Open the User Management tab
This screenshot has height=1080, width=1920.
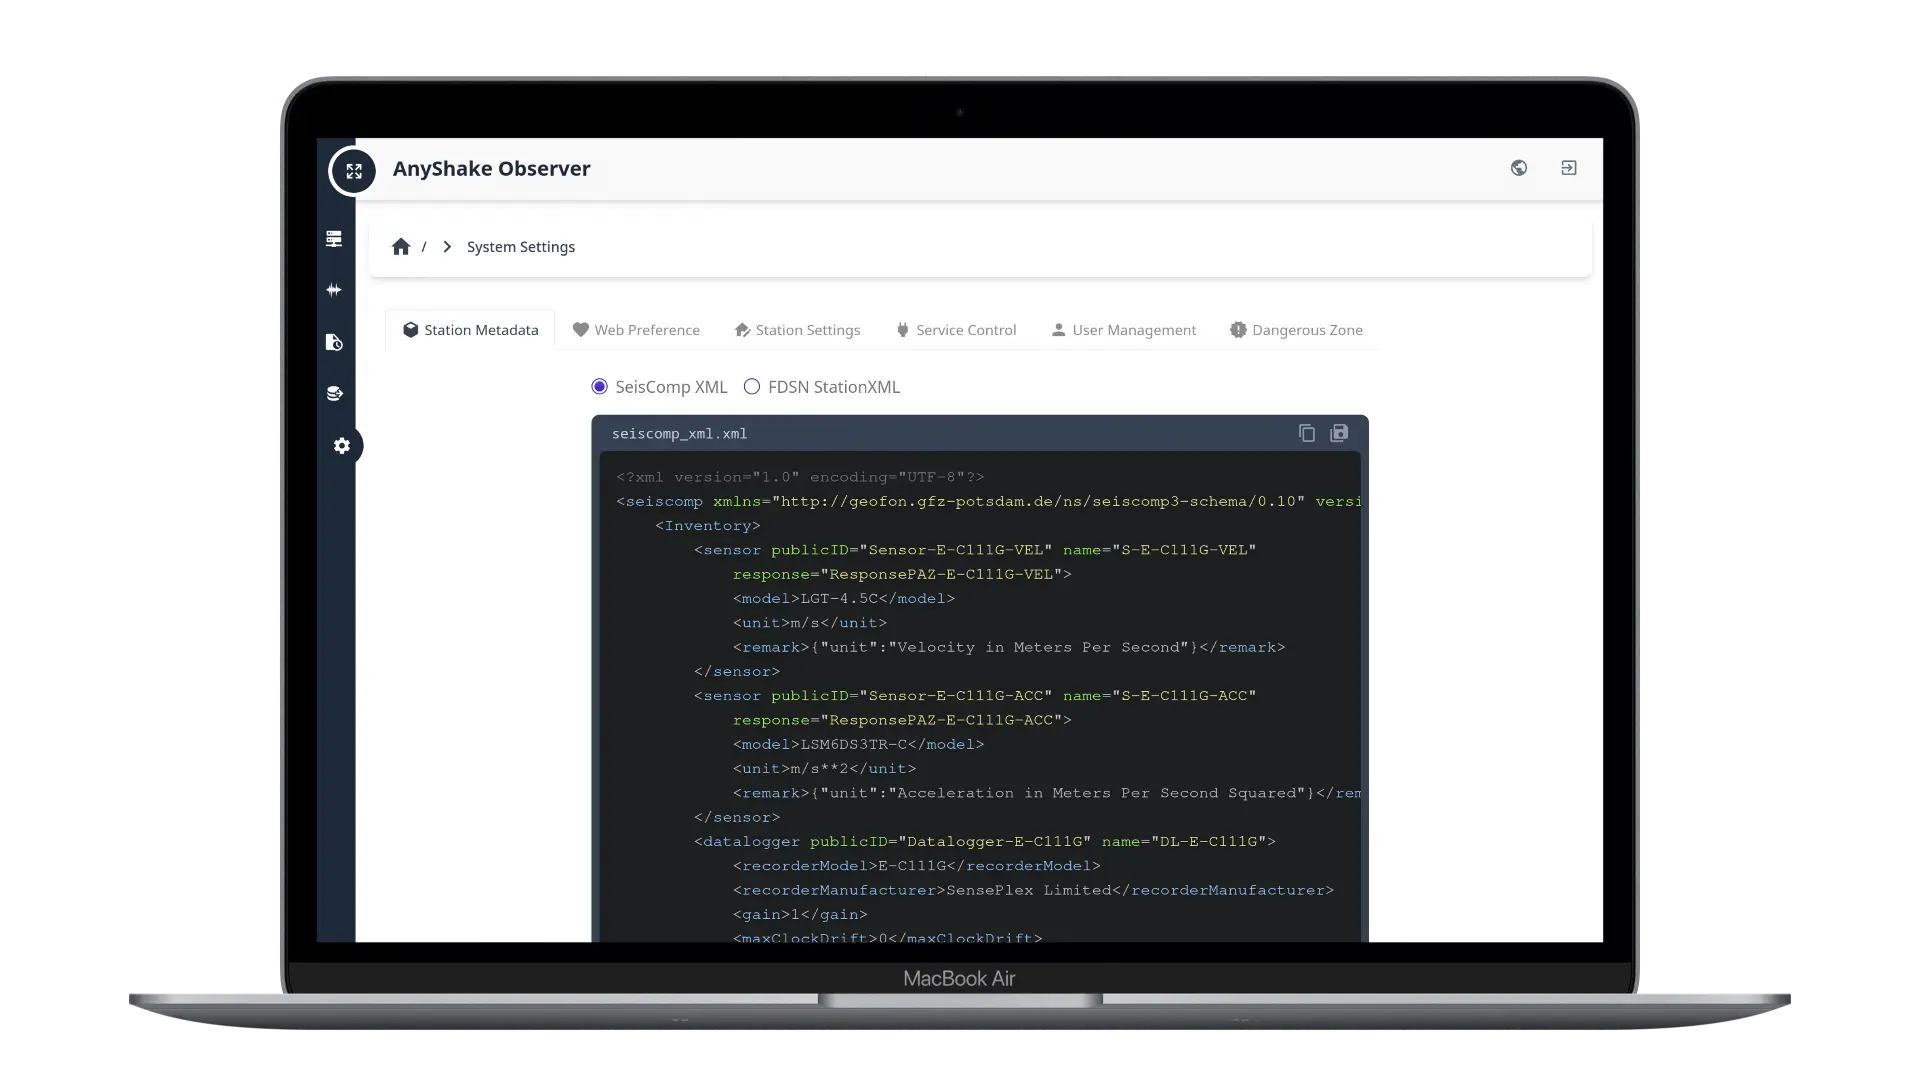click(x=1123, y=330)
